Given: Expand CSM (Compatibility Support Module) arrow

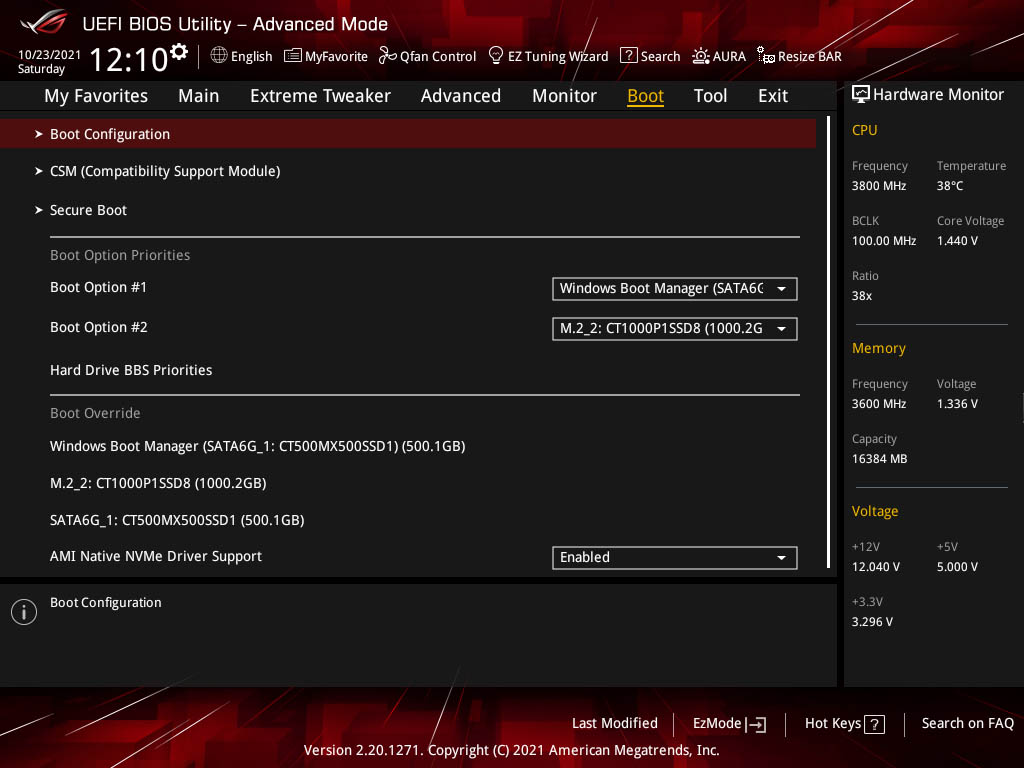Looking at the screenshot, I should pyautogui.click(x=39, y=171).
